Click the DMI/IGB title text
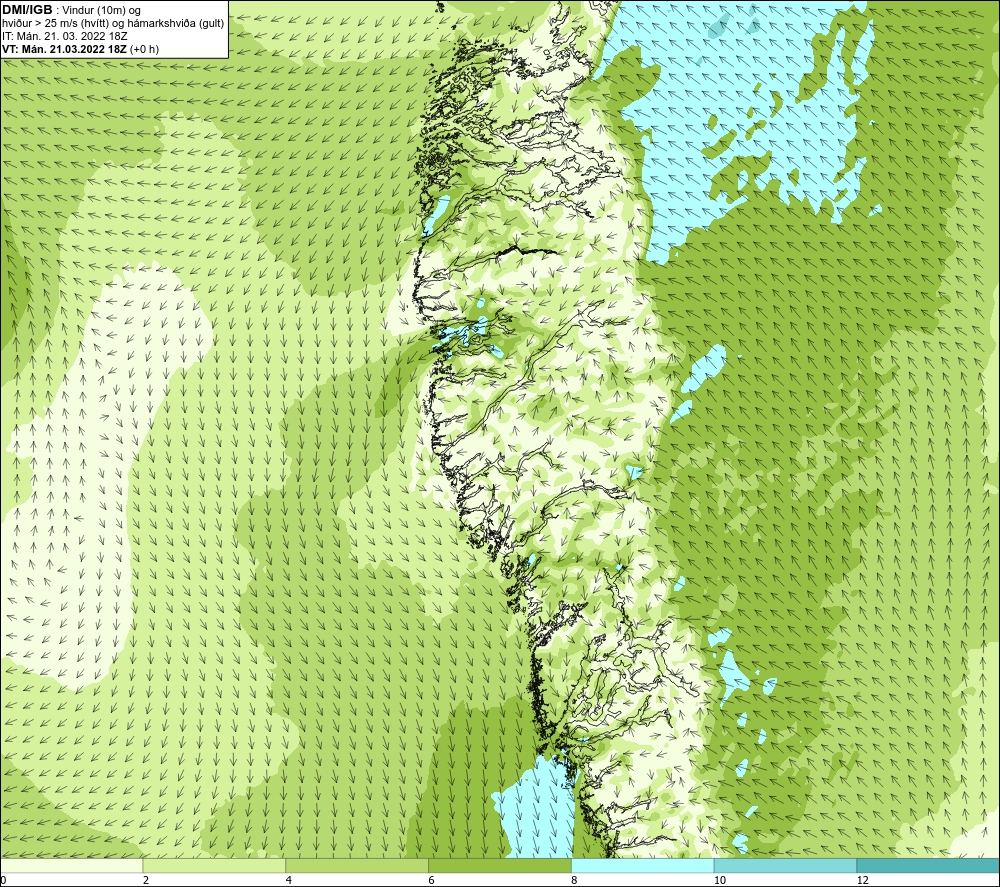Screen dimensions: 1000x887 click(27, 10)
